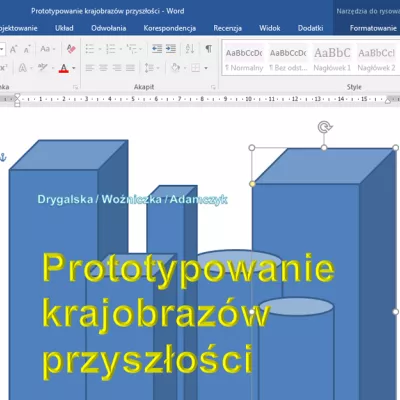Open the Dodatki tab

click(x=310, y=28)
